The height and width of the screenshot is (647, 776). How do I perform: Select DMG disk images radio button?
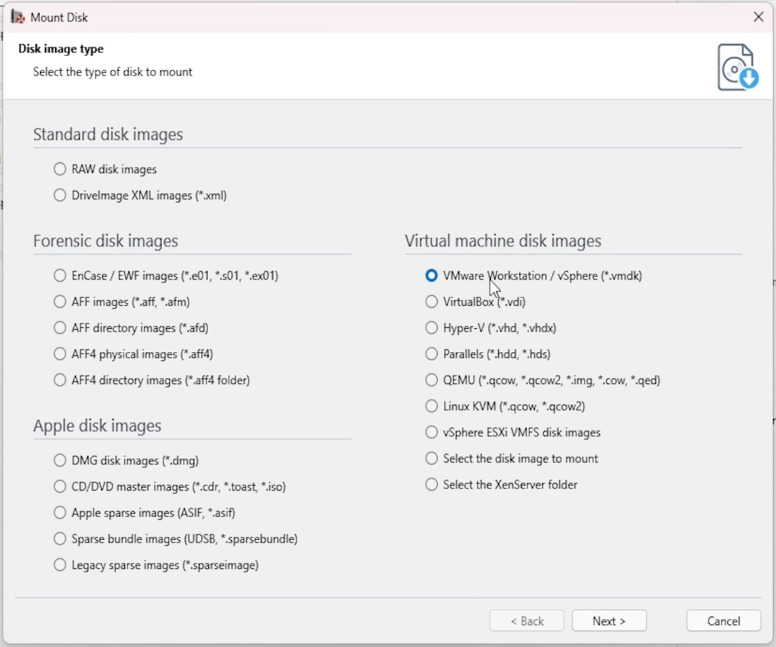(x=60, y=461)
